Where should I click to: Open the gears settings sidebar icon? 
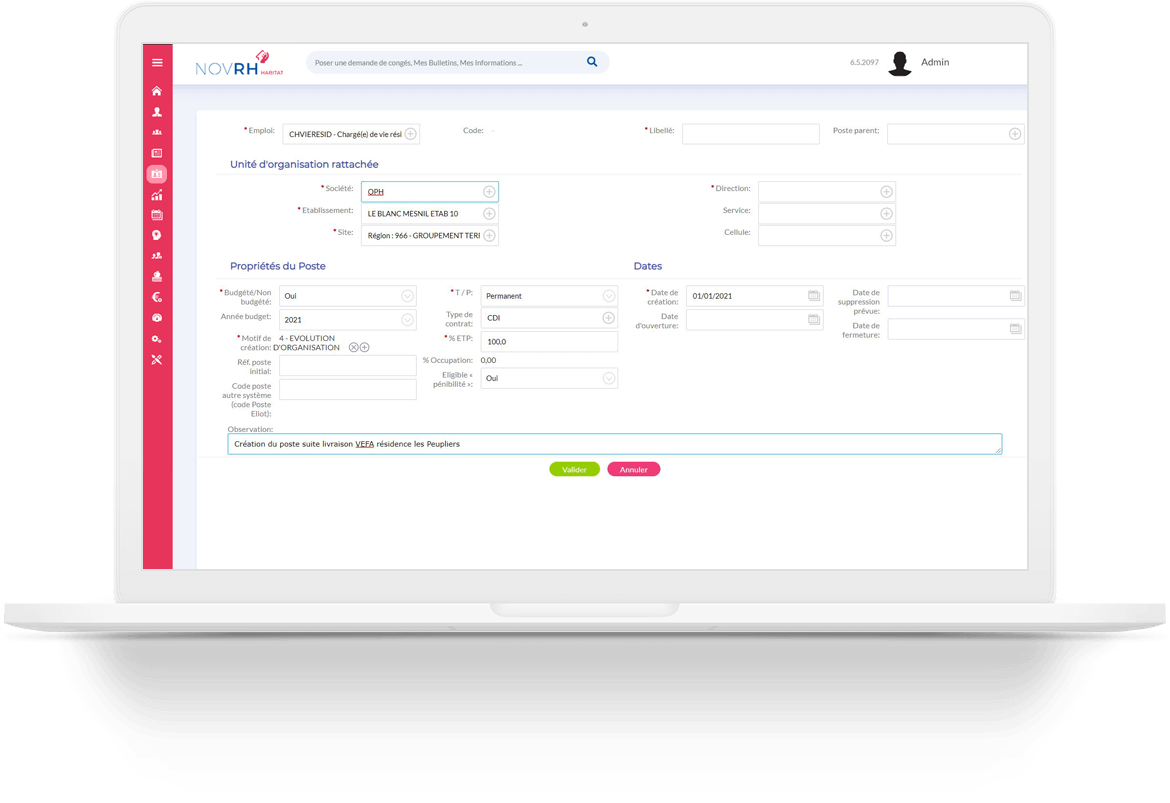coord(157,339)
